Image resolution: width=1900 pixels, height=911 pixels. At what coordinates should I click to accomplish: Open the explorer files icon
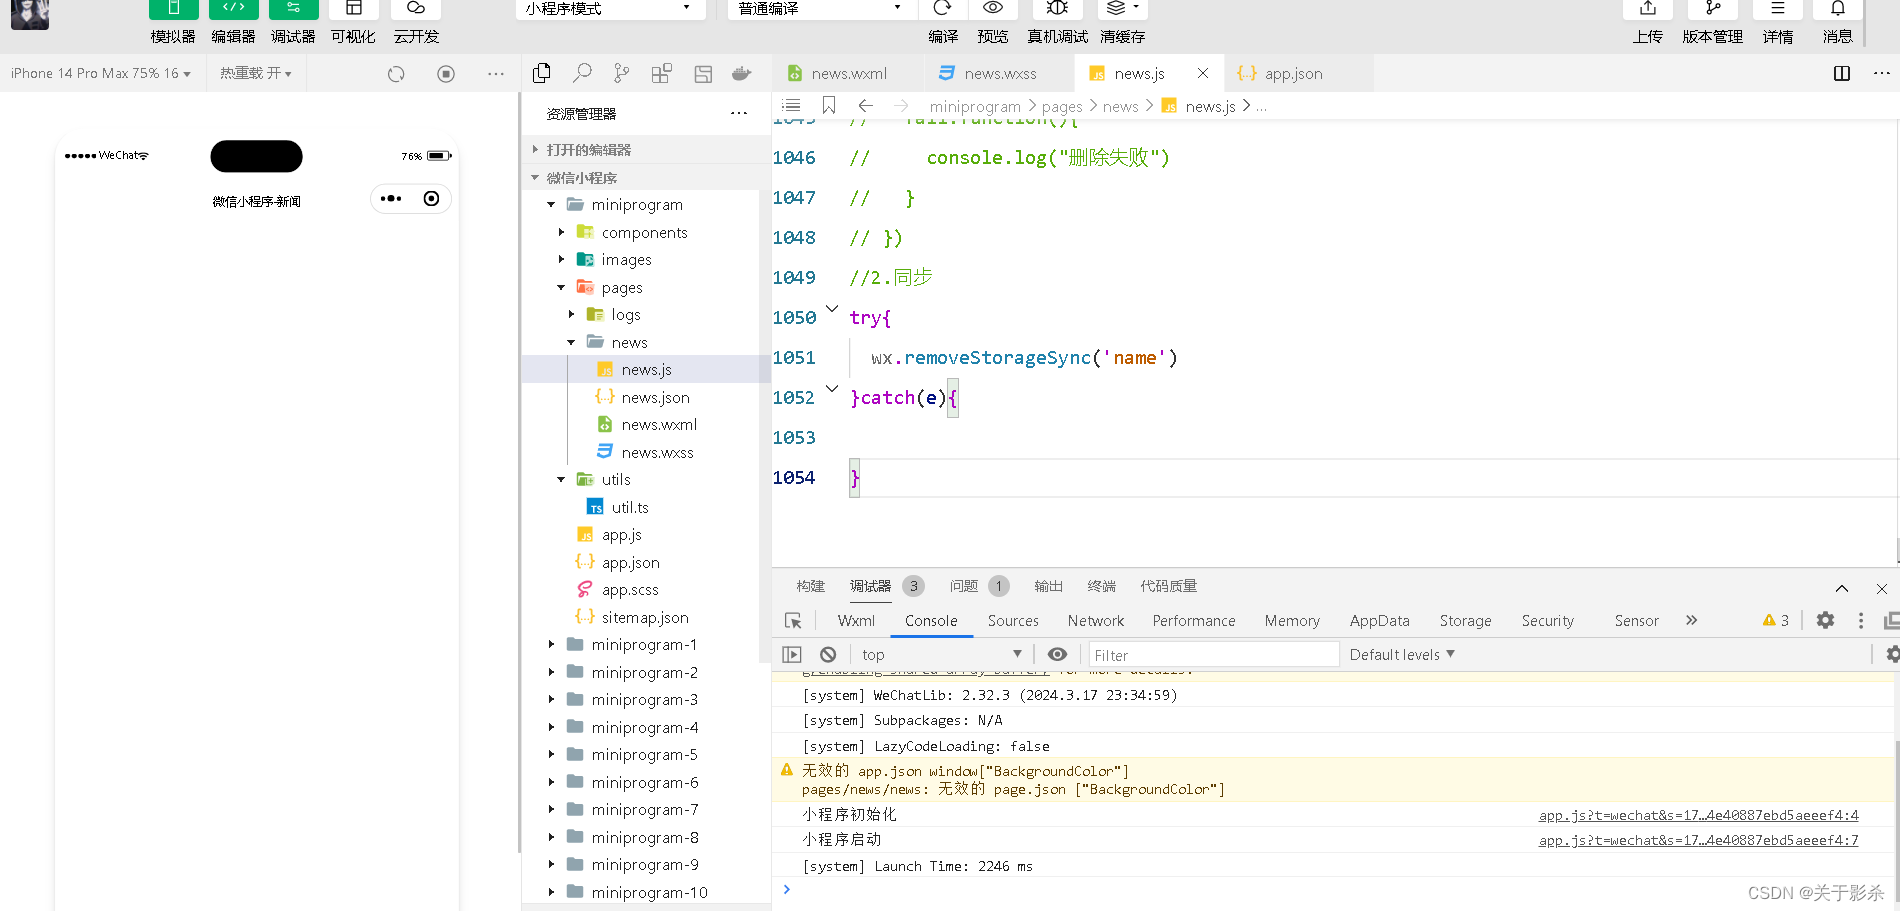point(542,73)
